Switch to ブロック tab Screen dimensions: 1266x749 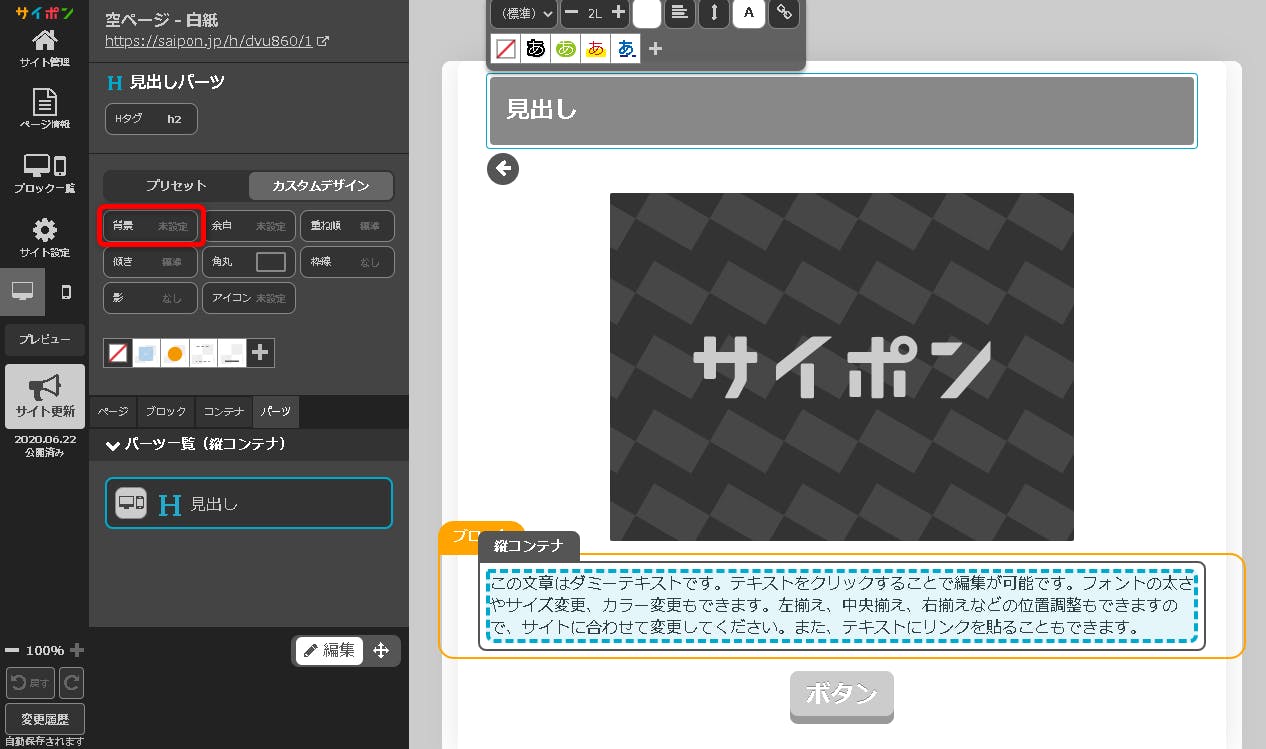tap(165, 412)
